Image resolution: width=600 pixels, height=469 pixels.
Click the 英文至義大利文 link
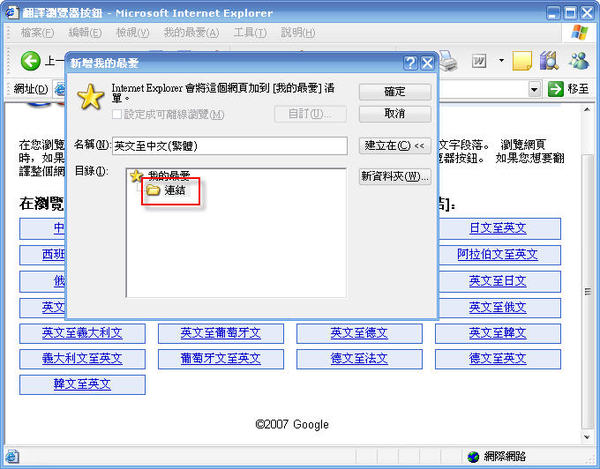[82, 333]
